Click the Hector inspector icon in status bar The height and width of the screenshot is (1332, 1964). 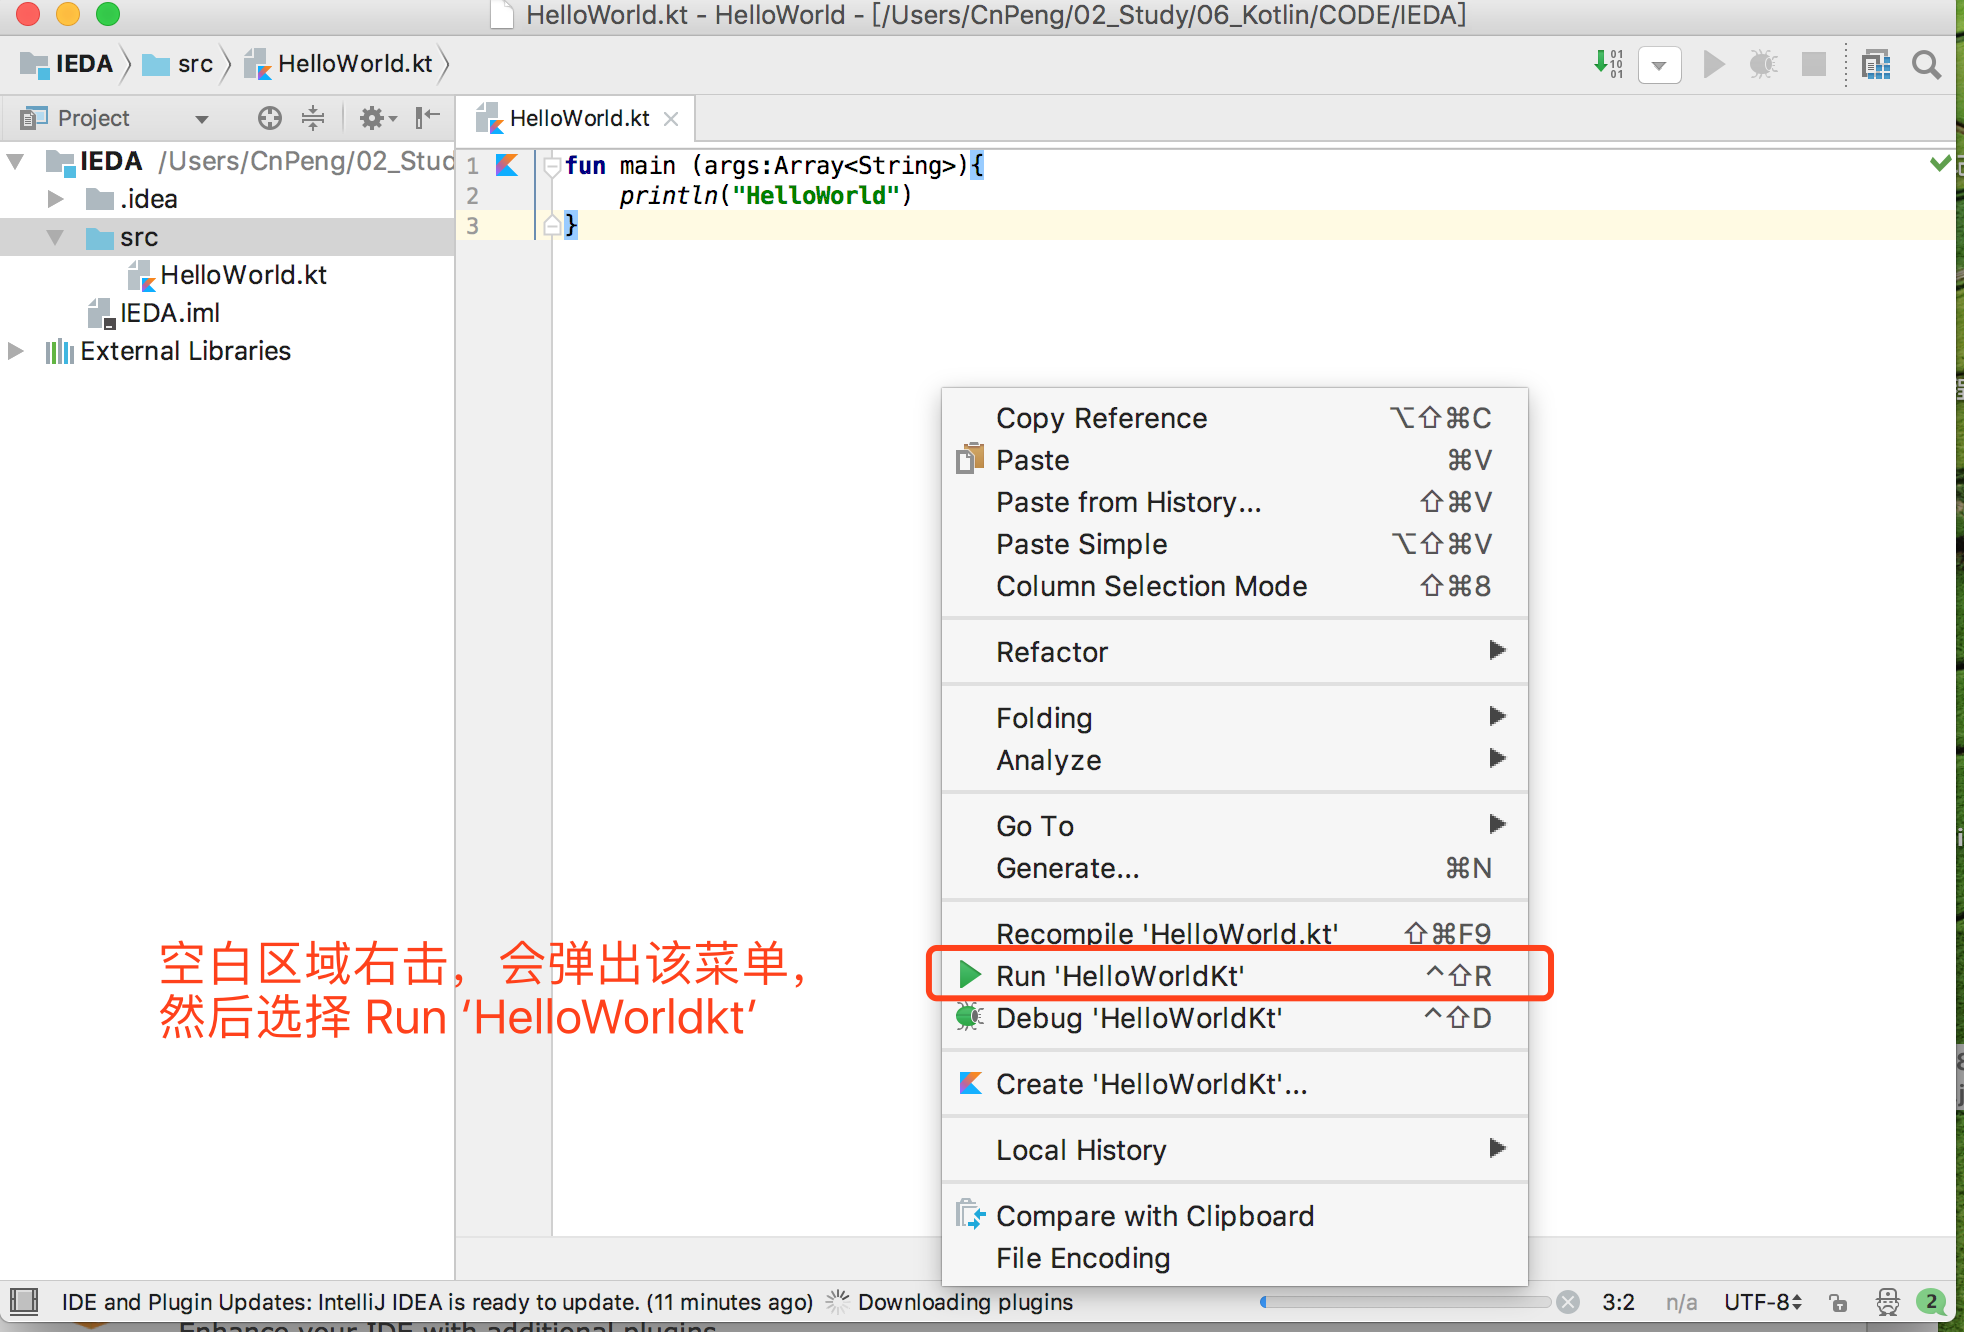[1887, 1302]
